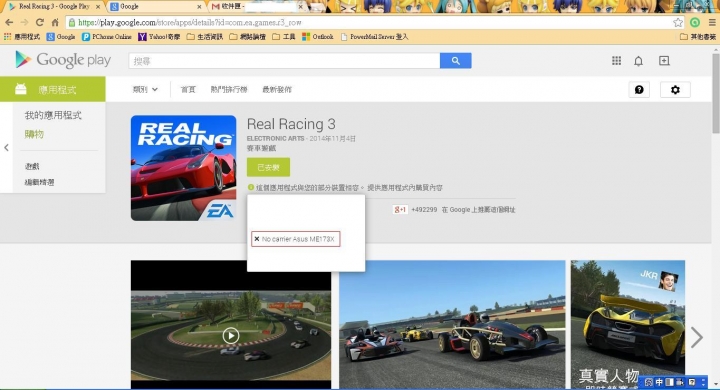Click the IME toolbar help icon

point(692,382)
